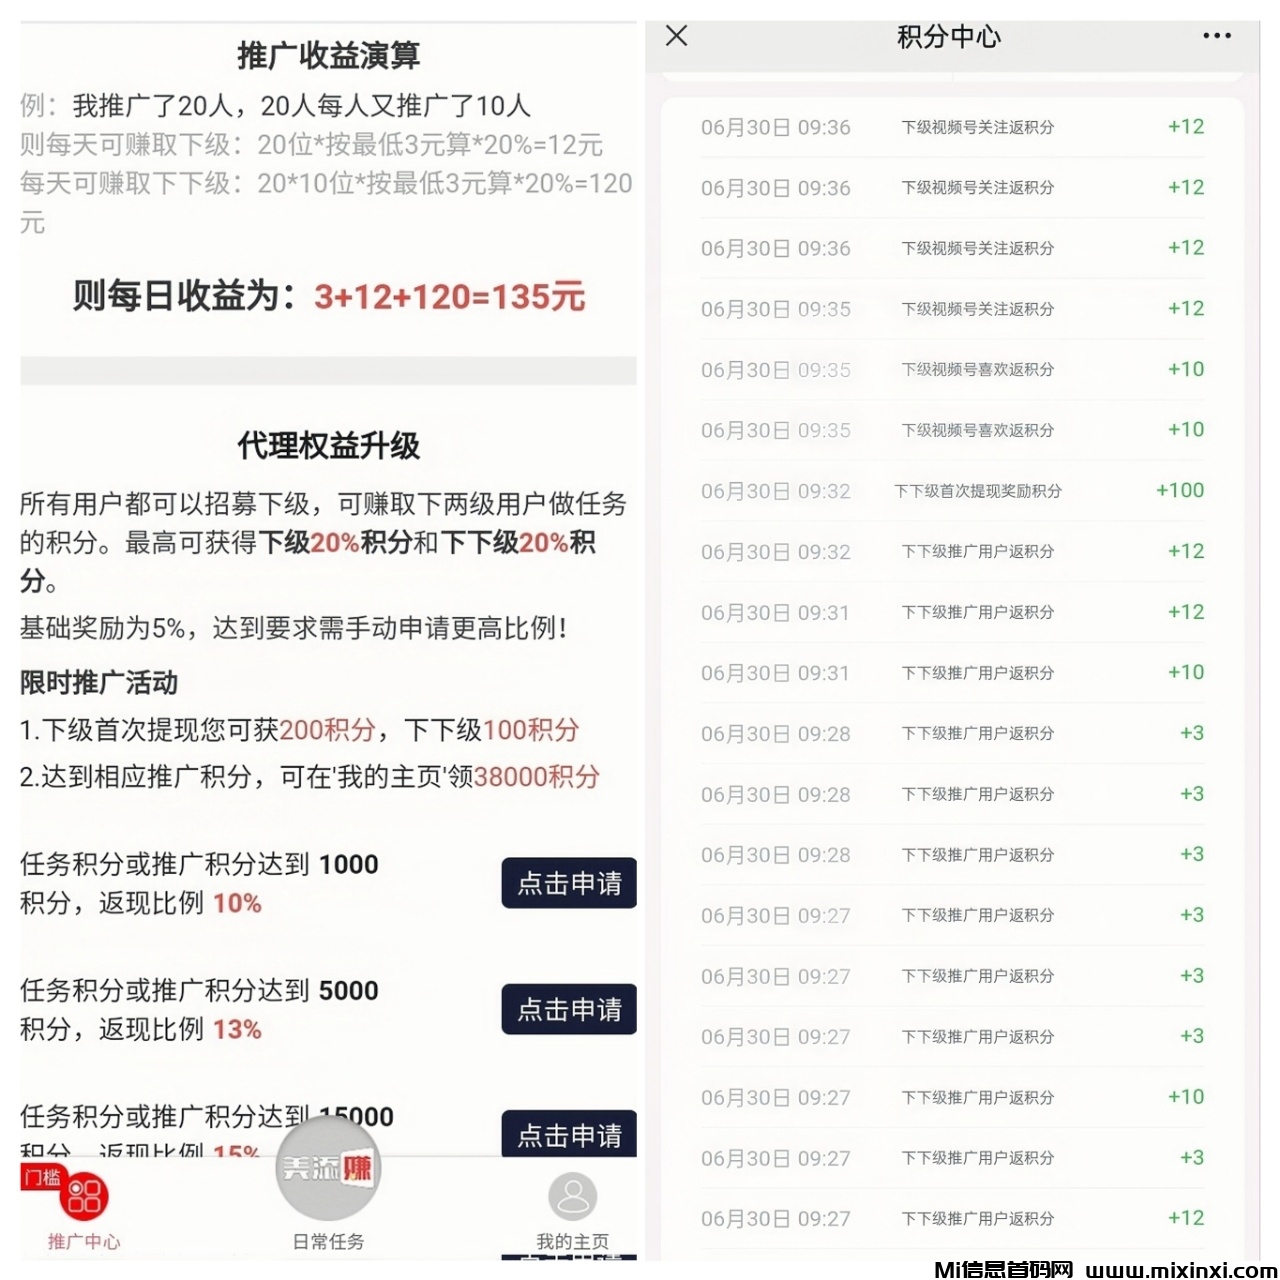Switch to the 推广中心 tab label
Image resolution: width=1280 pixels, height=1280 pixels.
pyautogui.click(x=84, y=1242)
